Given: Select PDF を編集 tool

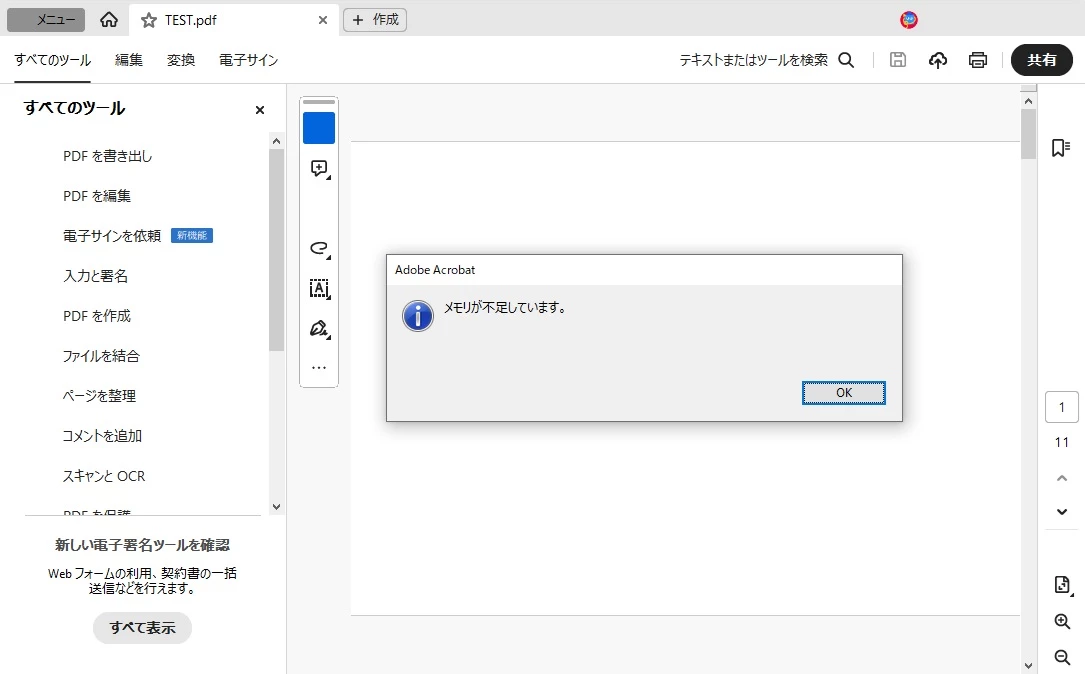Looking at the screenshot, I should (x=97, y=197).
